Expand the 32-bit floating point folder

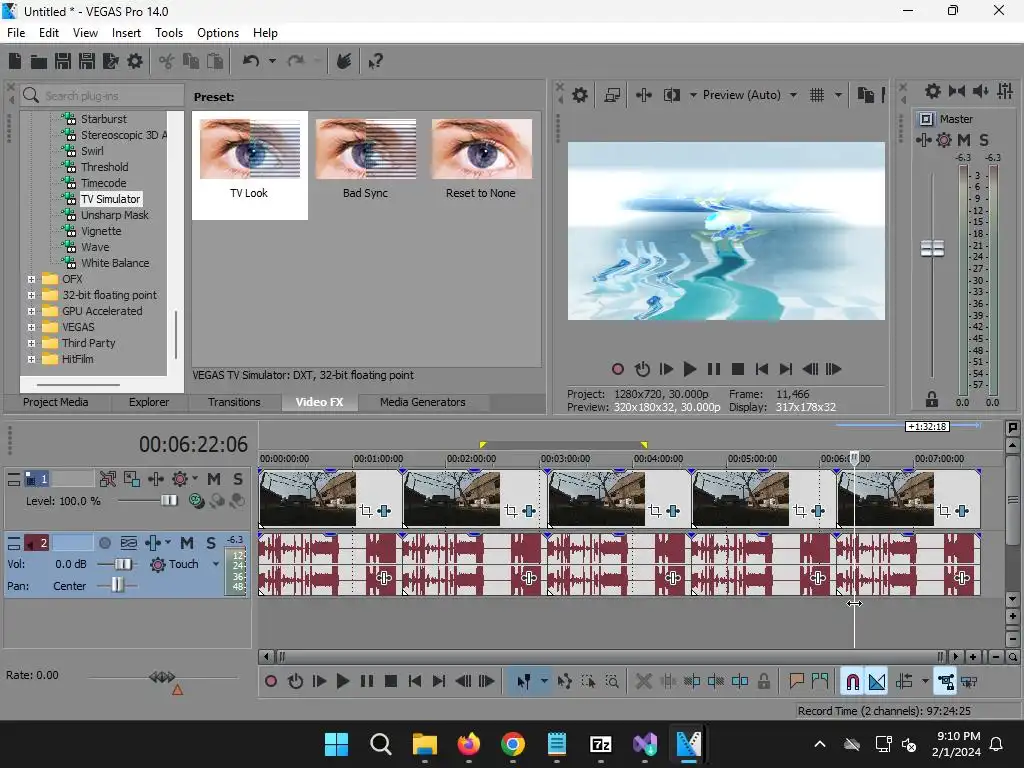(31, 295)
